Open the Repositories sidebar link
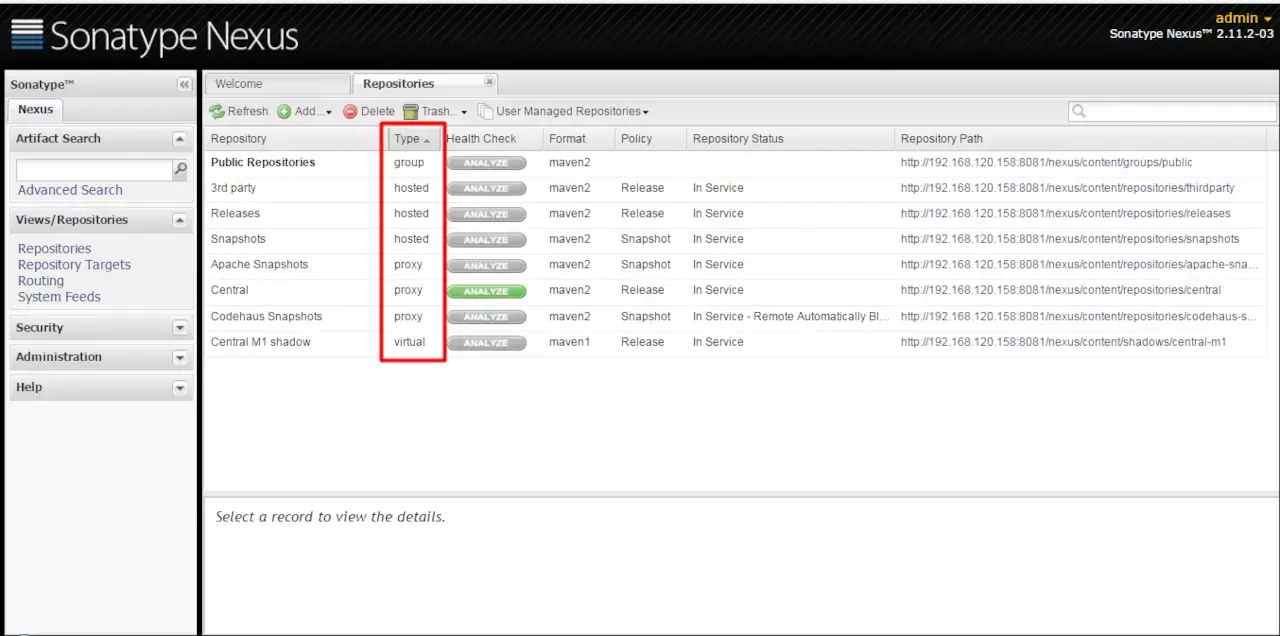Viewport: 1280px width, 636px height. point(54,249)
